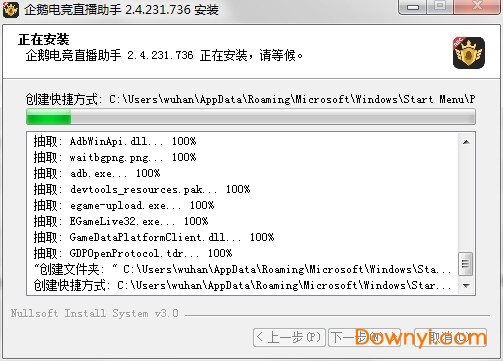Click the log scrollbar down arrow
This screenshot has width=503, height=361.
(x=466, y=286)
